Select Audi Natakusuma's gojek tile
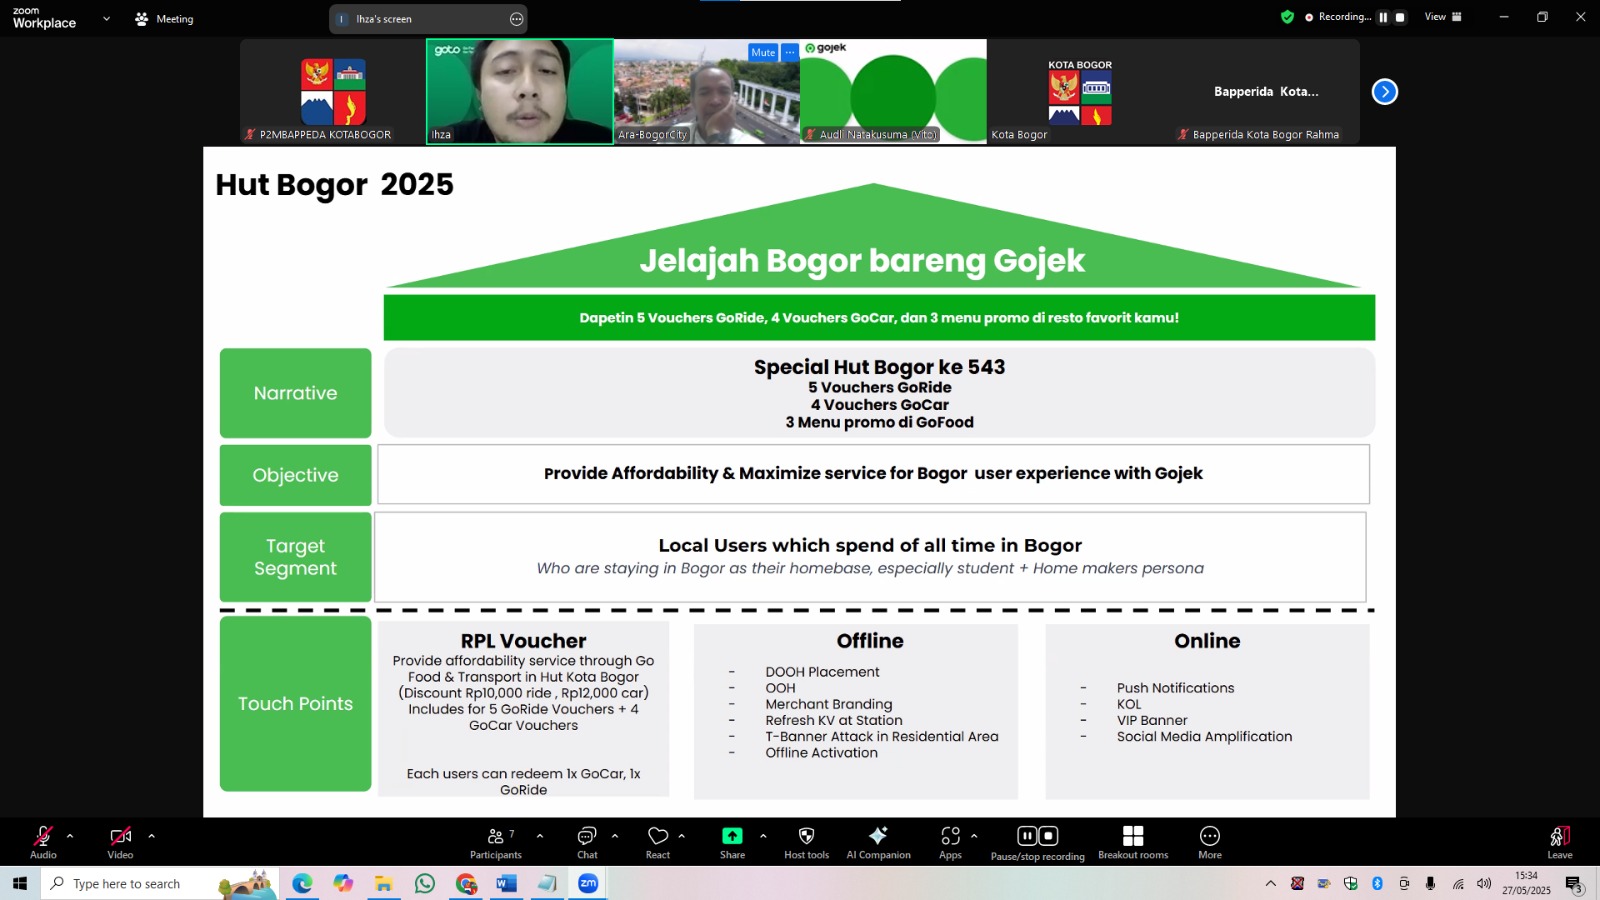Screen dimensions: 1600x900 tap(893, 92)
